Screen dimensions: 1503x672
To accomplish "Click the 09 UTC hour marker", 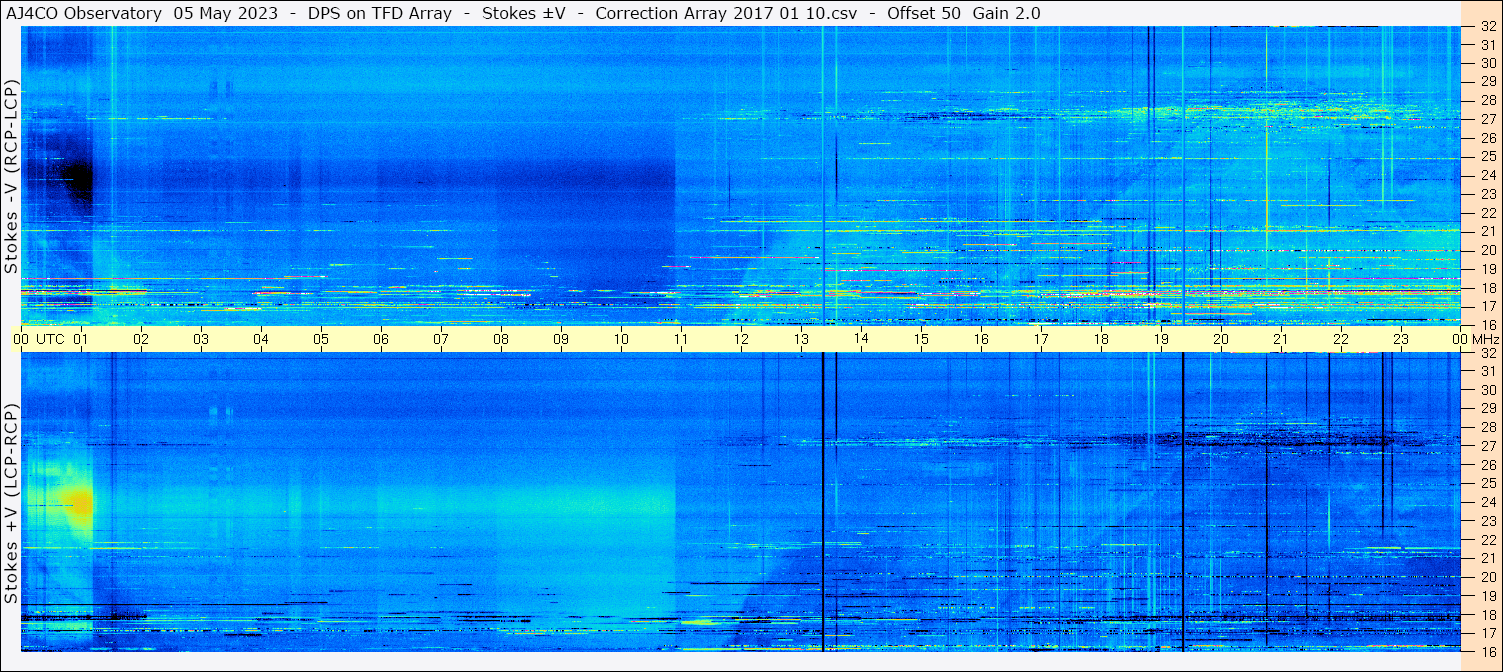I will 561,339.
